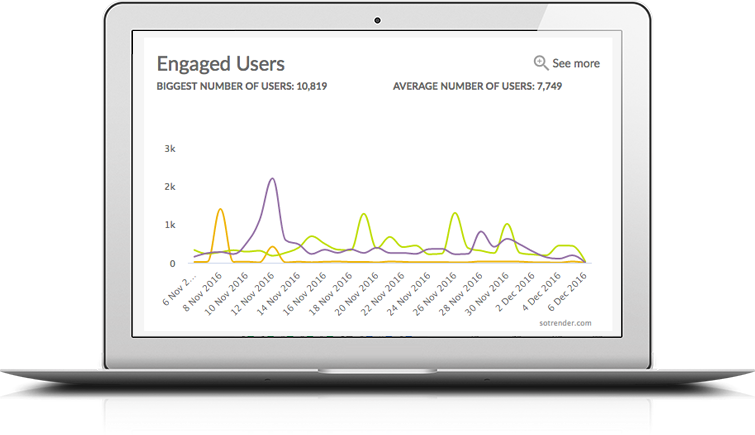Click the laptop webcam above the screen
The image size is (755, 435).
[378, 20]
